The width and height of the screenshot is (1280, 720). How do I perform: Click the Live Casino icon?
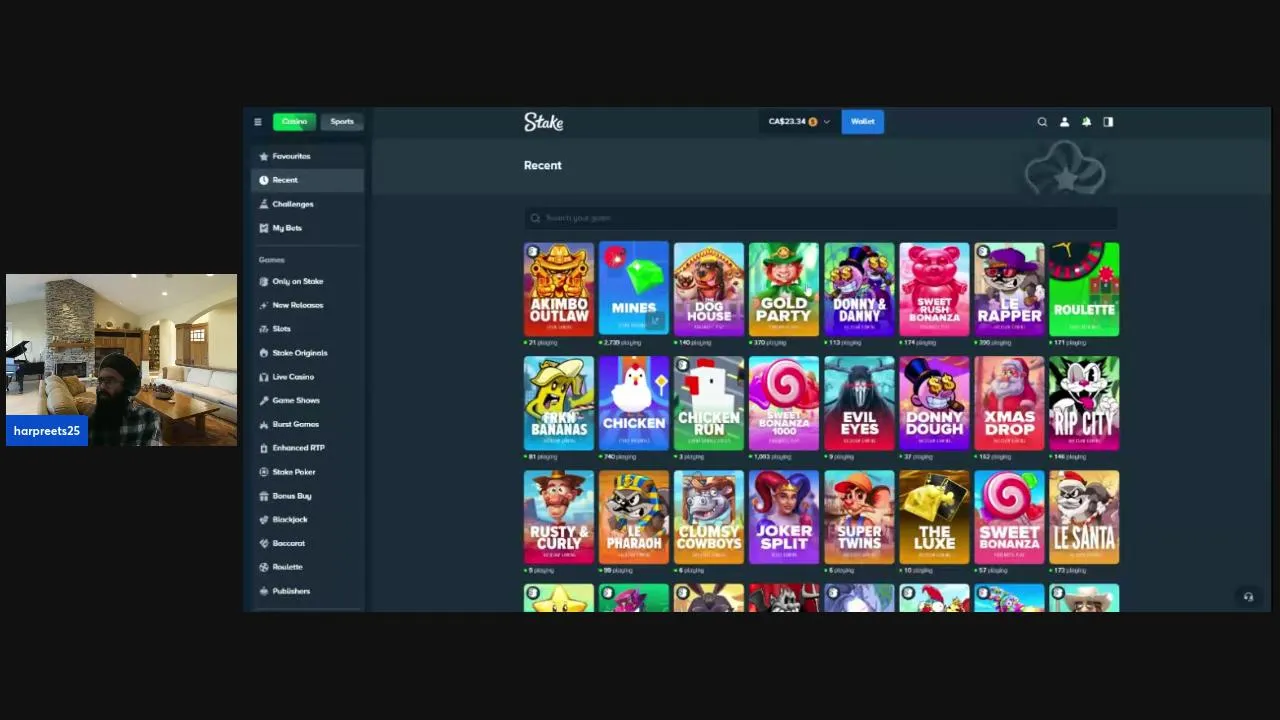point(263,377)
